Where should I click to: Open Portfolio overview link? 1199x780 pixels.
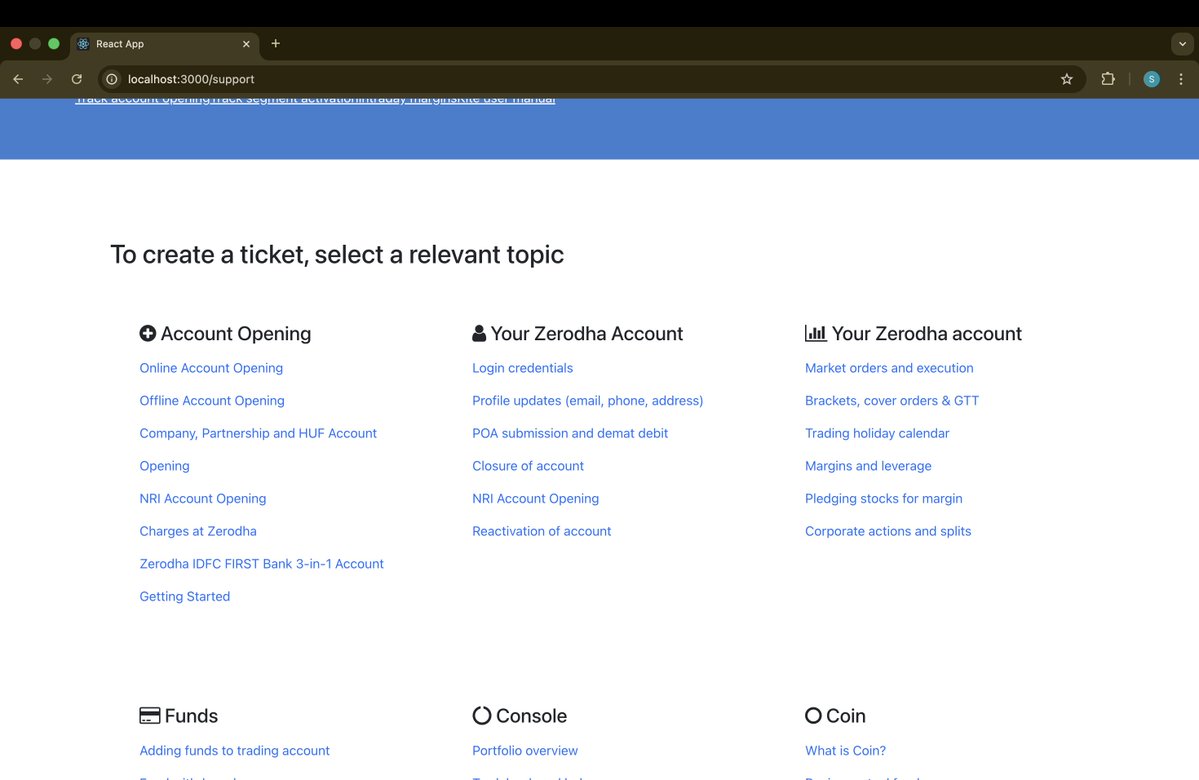(525, 751)
